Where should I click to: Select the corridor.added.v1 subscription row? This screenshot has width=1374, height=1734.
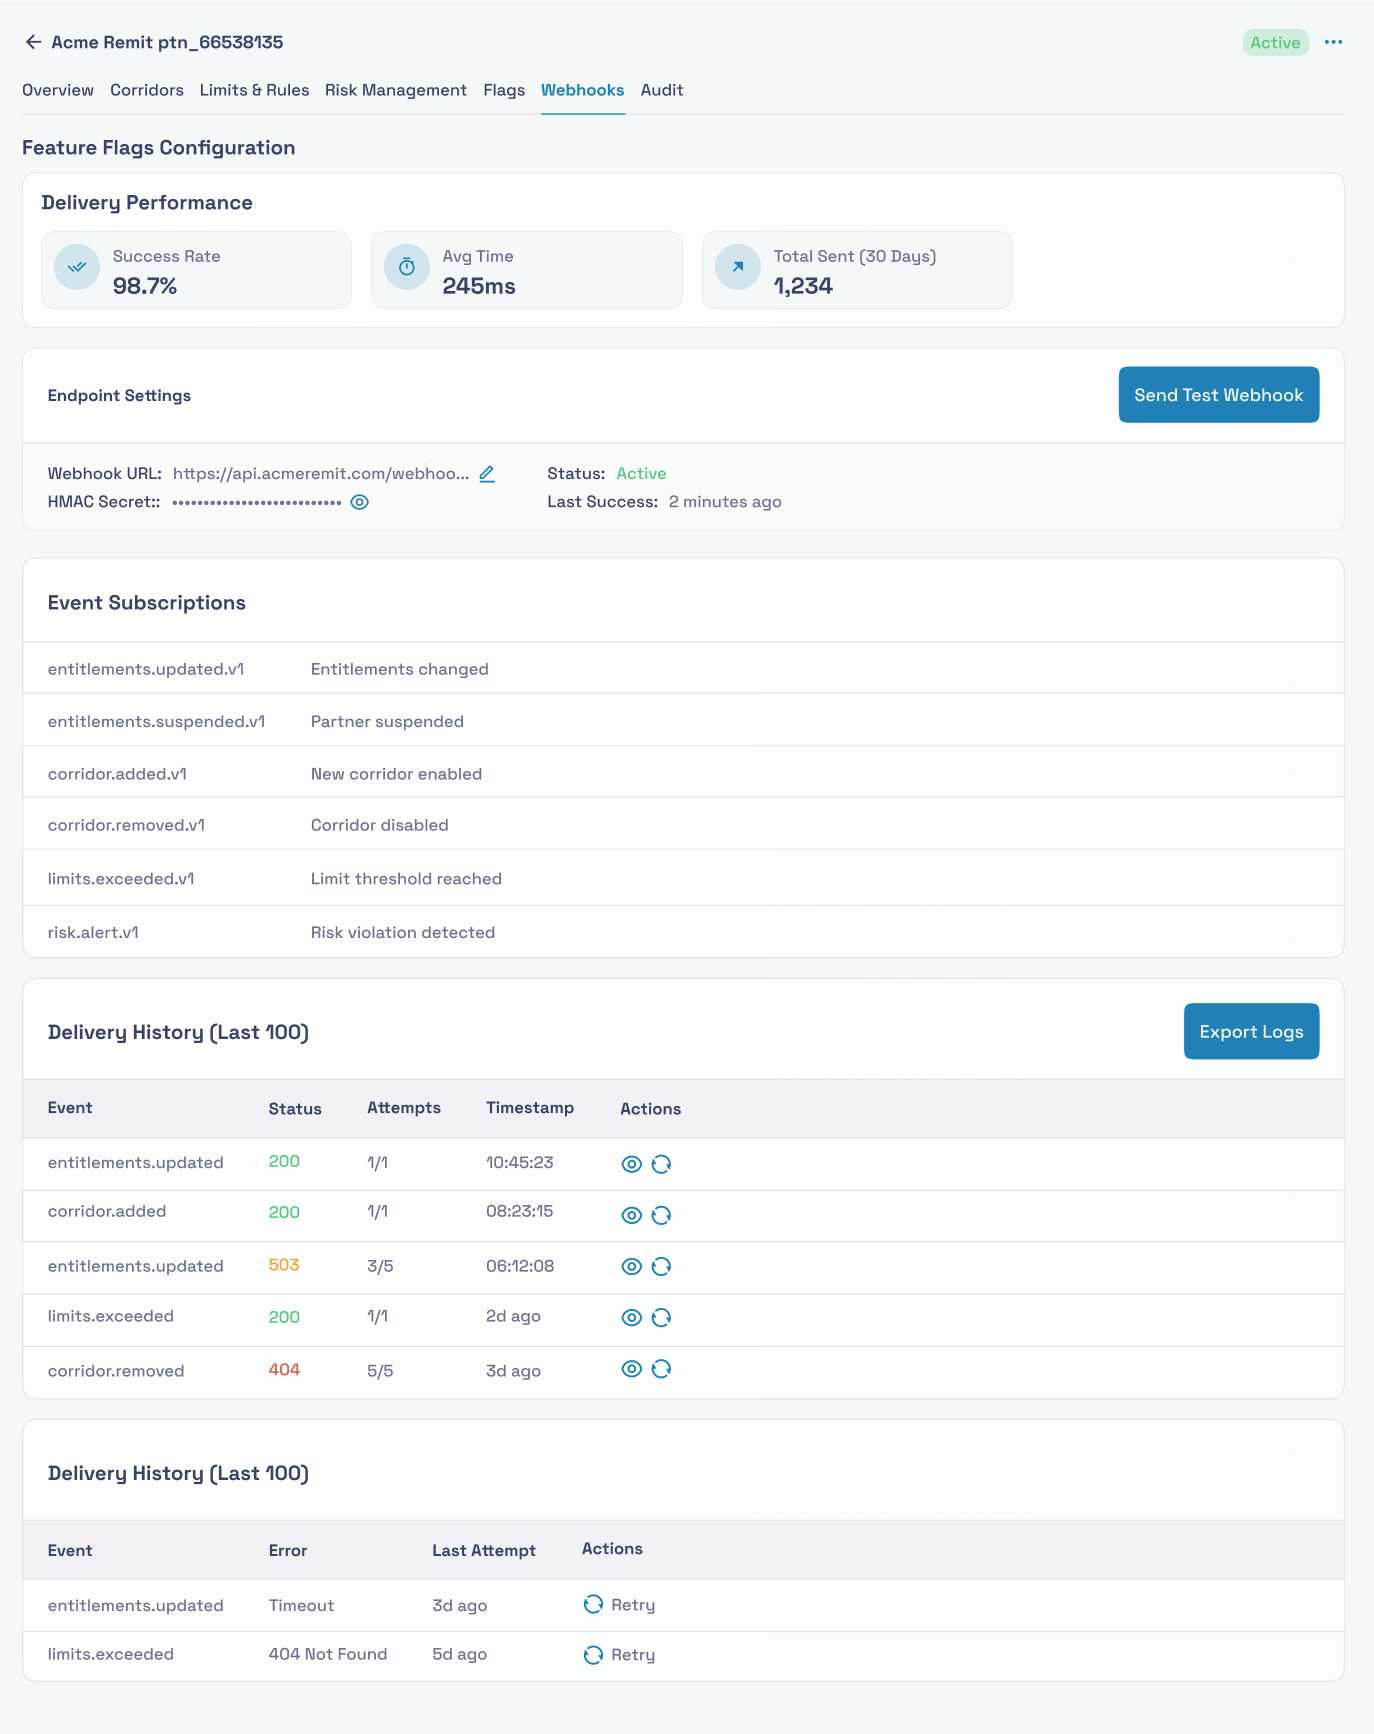[x=683, y=773]
